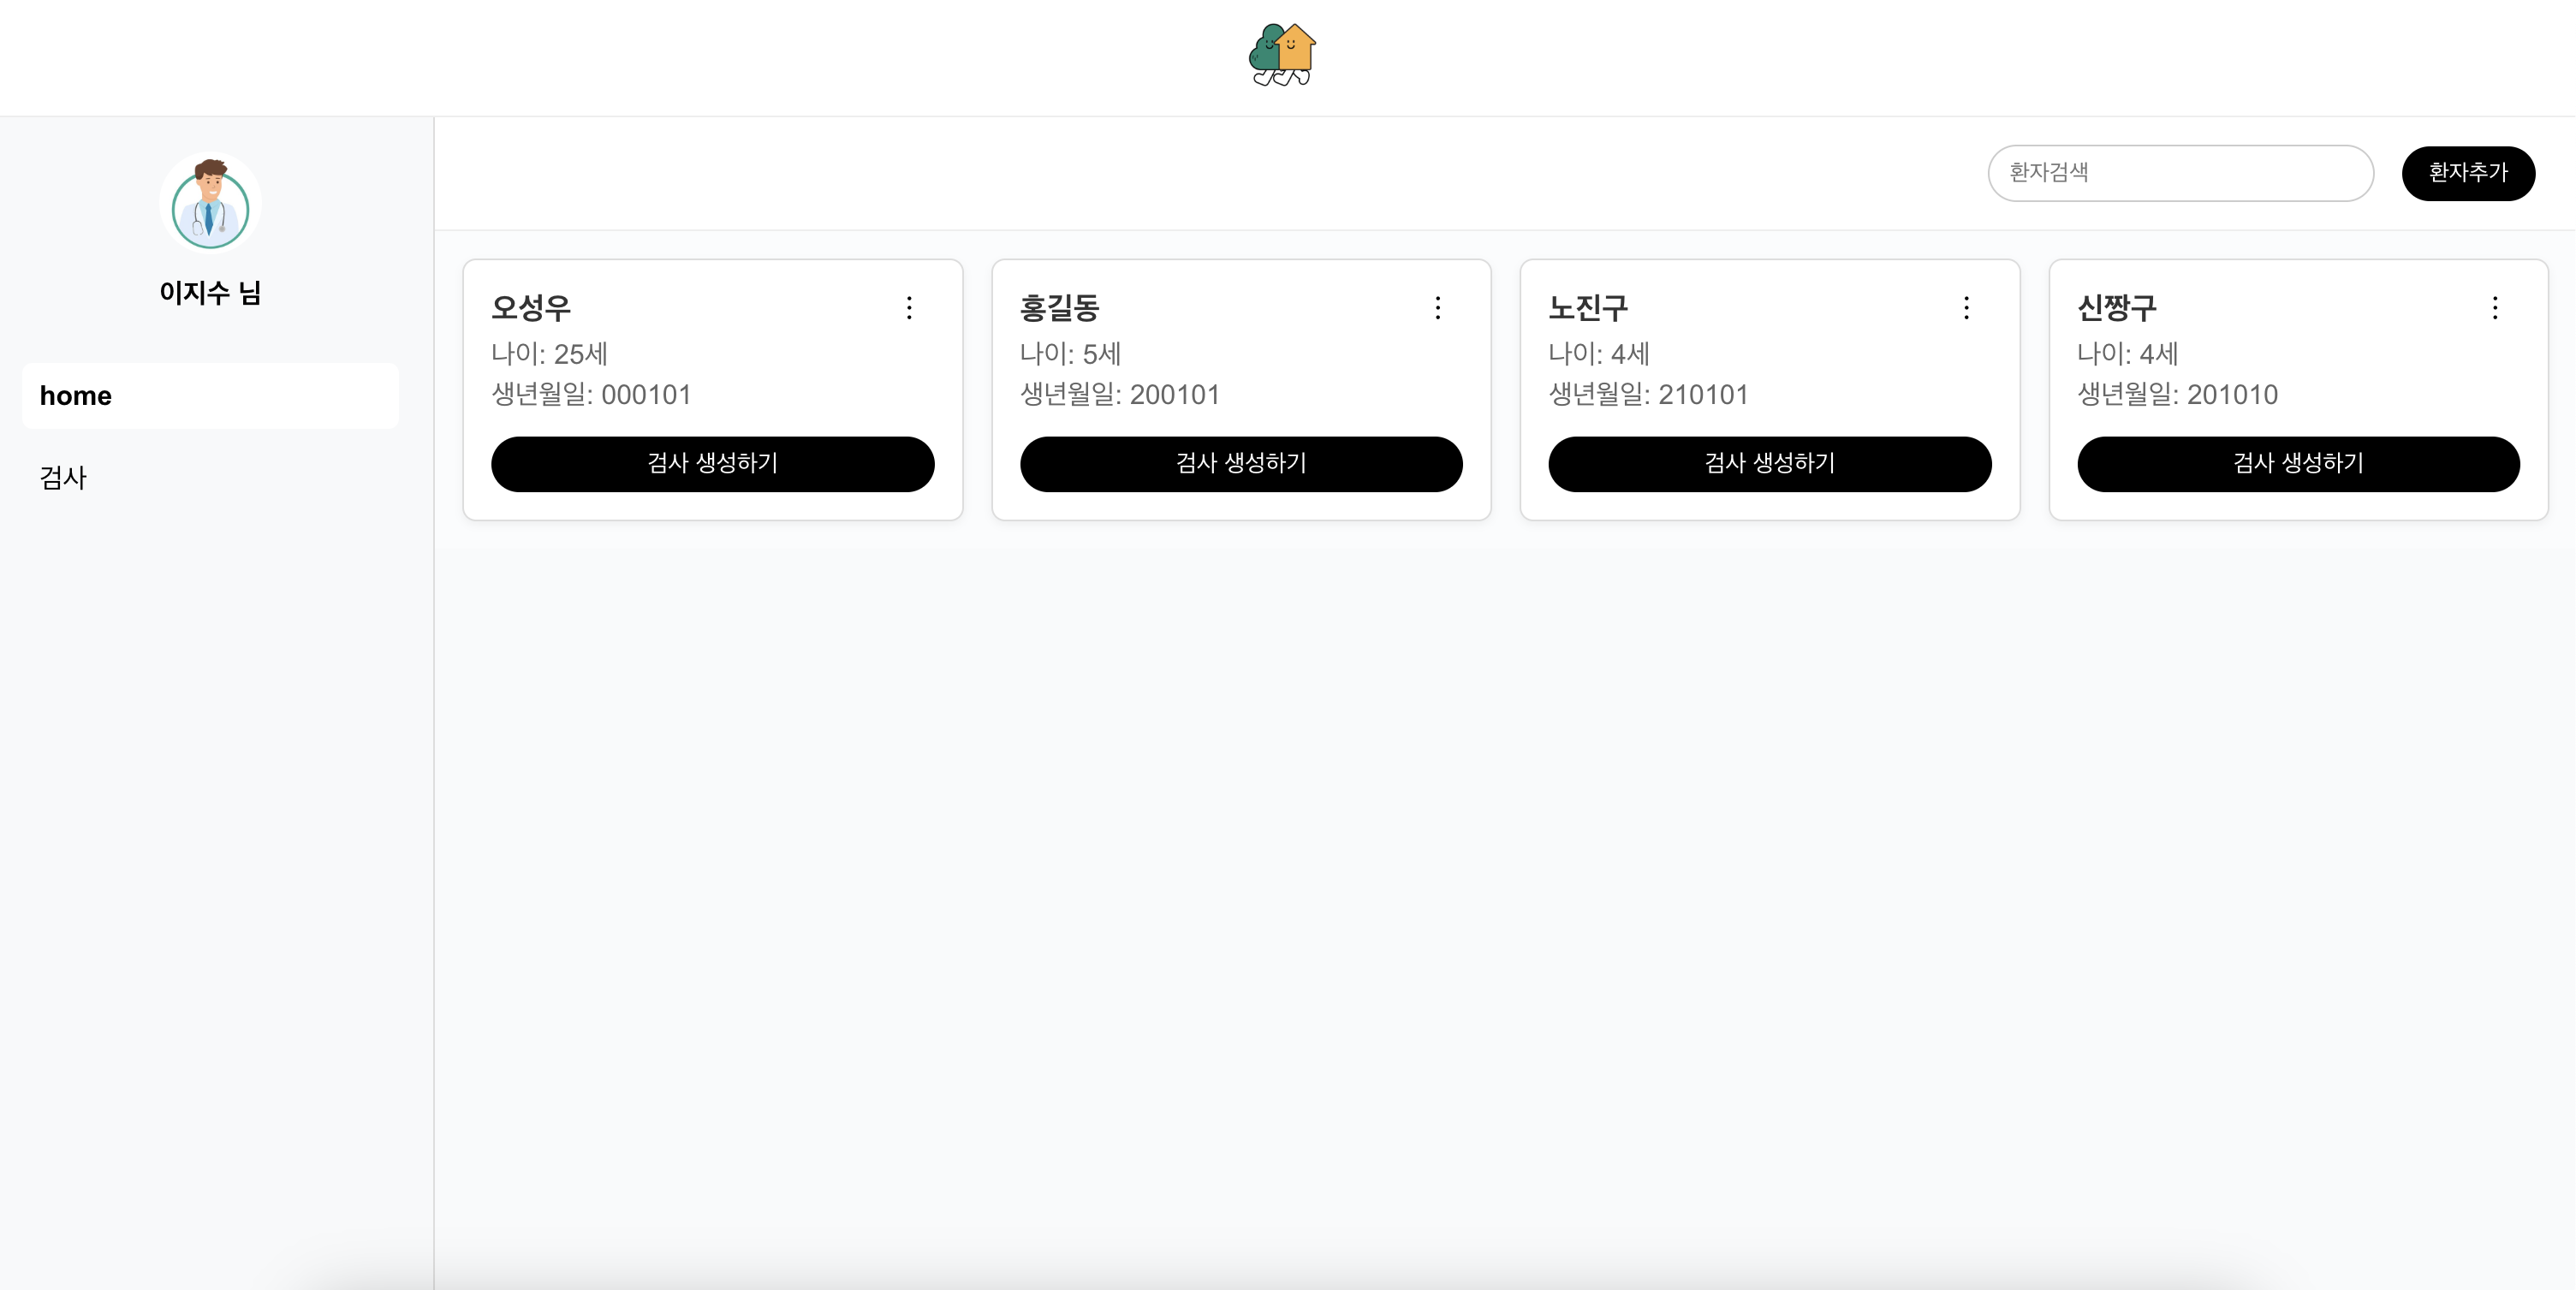The width and height of the screenshot is (2576, 1290).
Task: Click the tree and house logo
Action: [x=1282, y=55]
